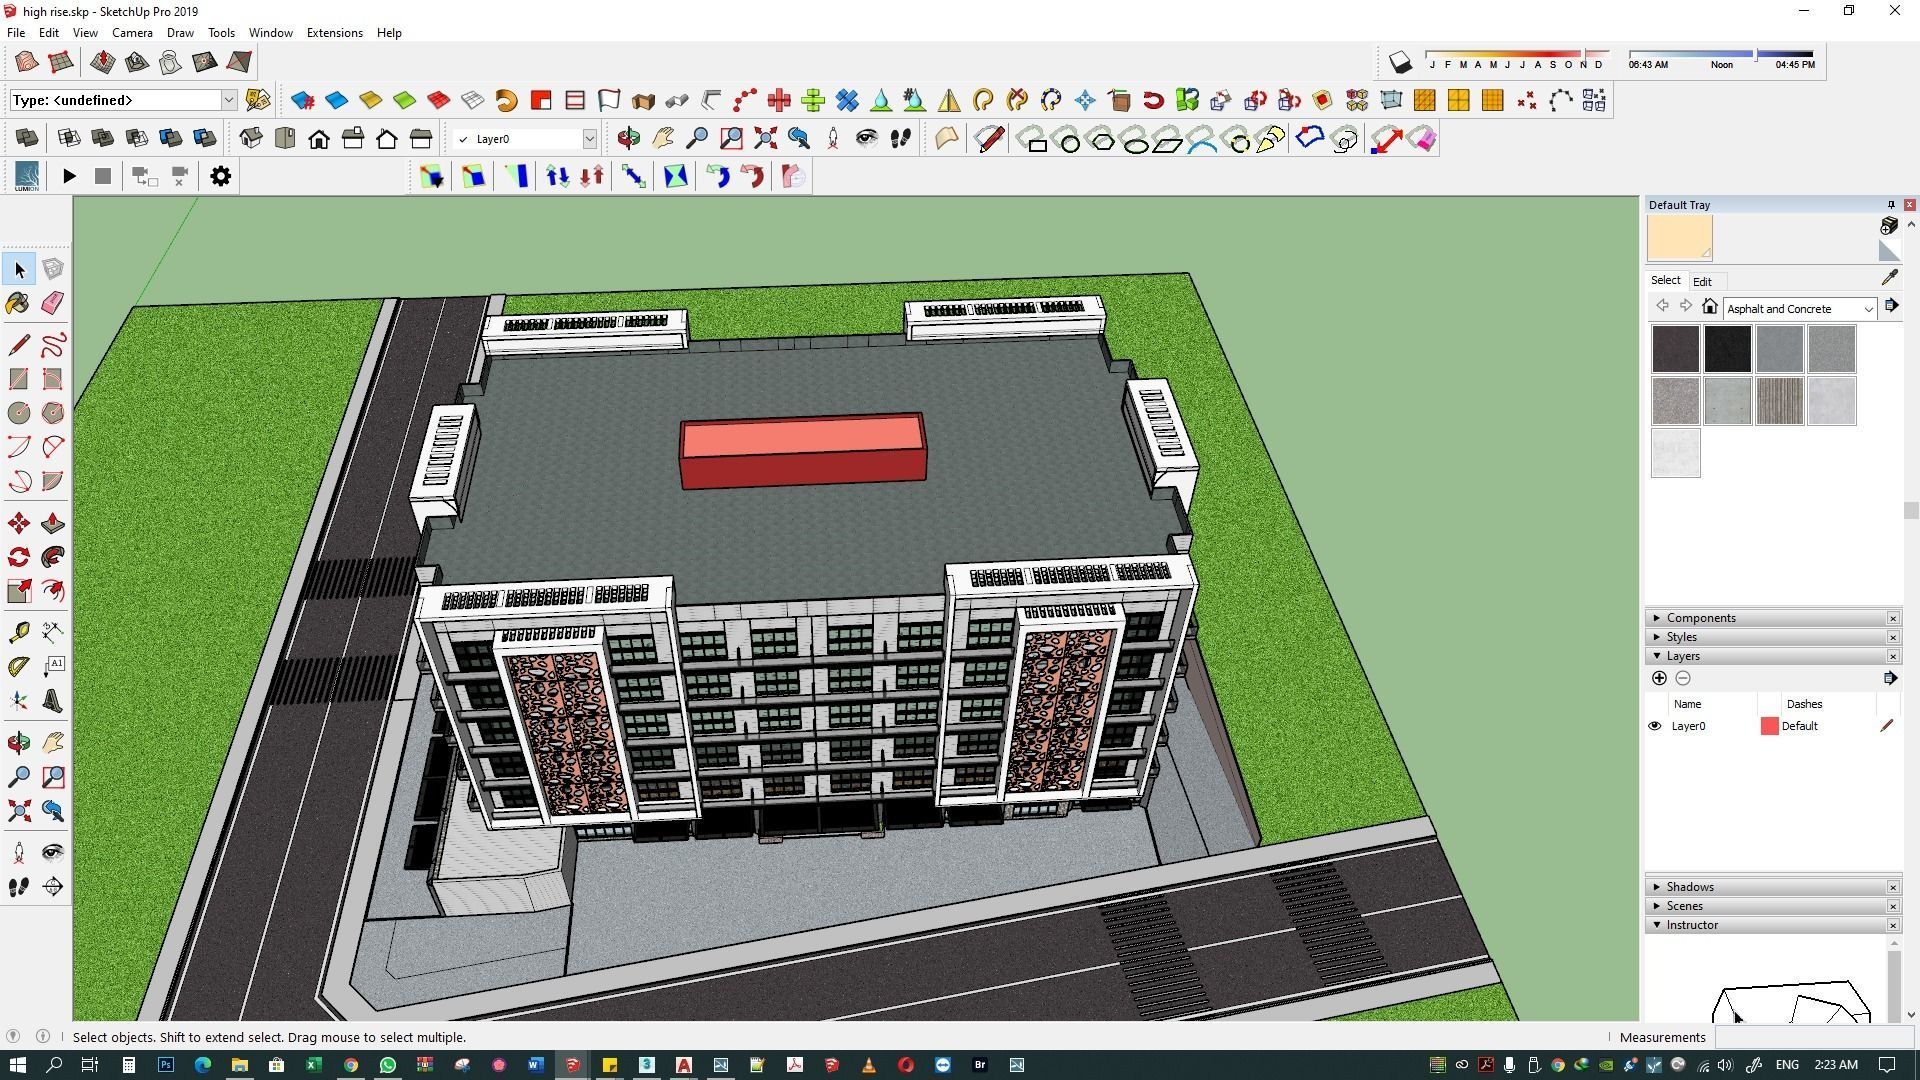The height and width of the screenshot is (1080, 1920).
Task: Open the Draw menu
Action: click(180, 33)
